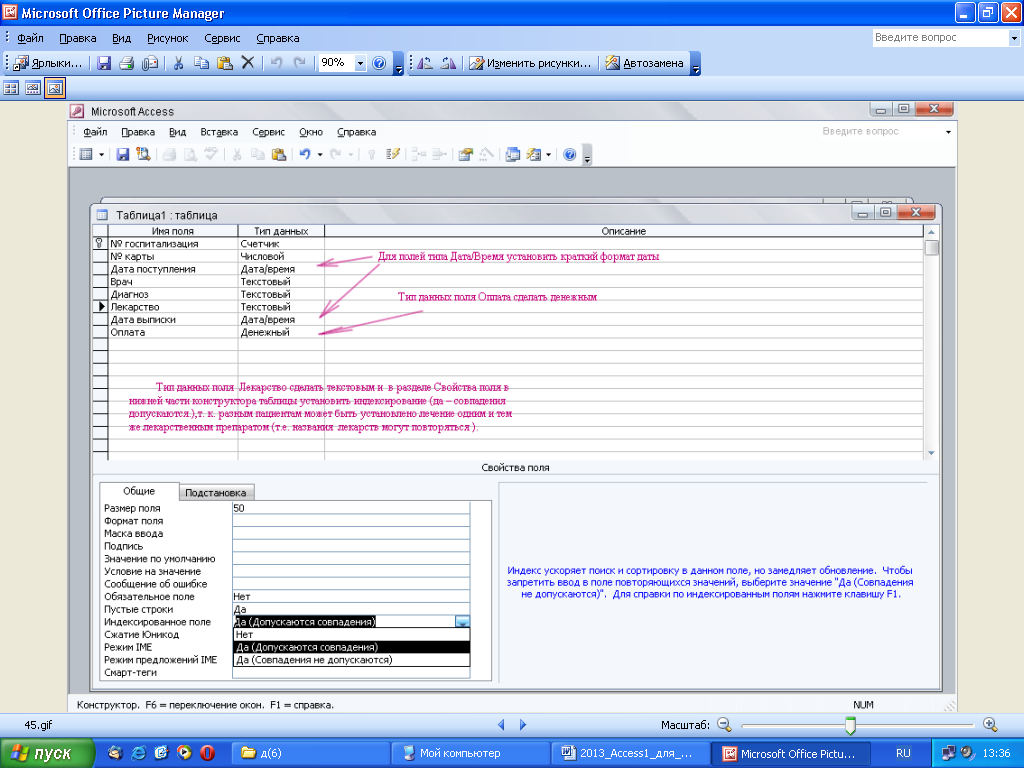Open the Ярлыки shortcuts pane button
This screenshot has width=1024, height=768.
pyautogui.click(x=48, y=63)
